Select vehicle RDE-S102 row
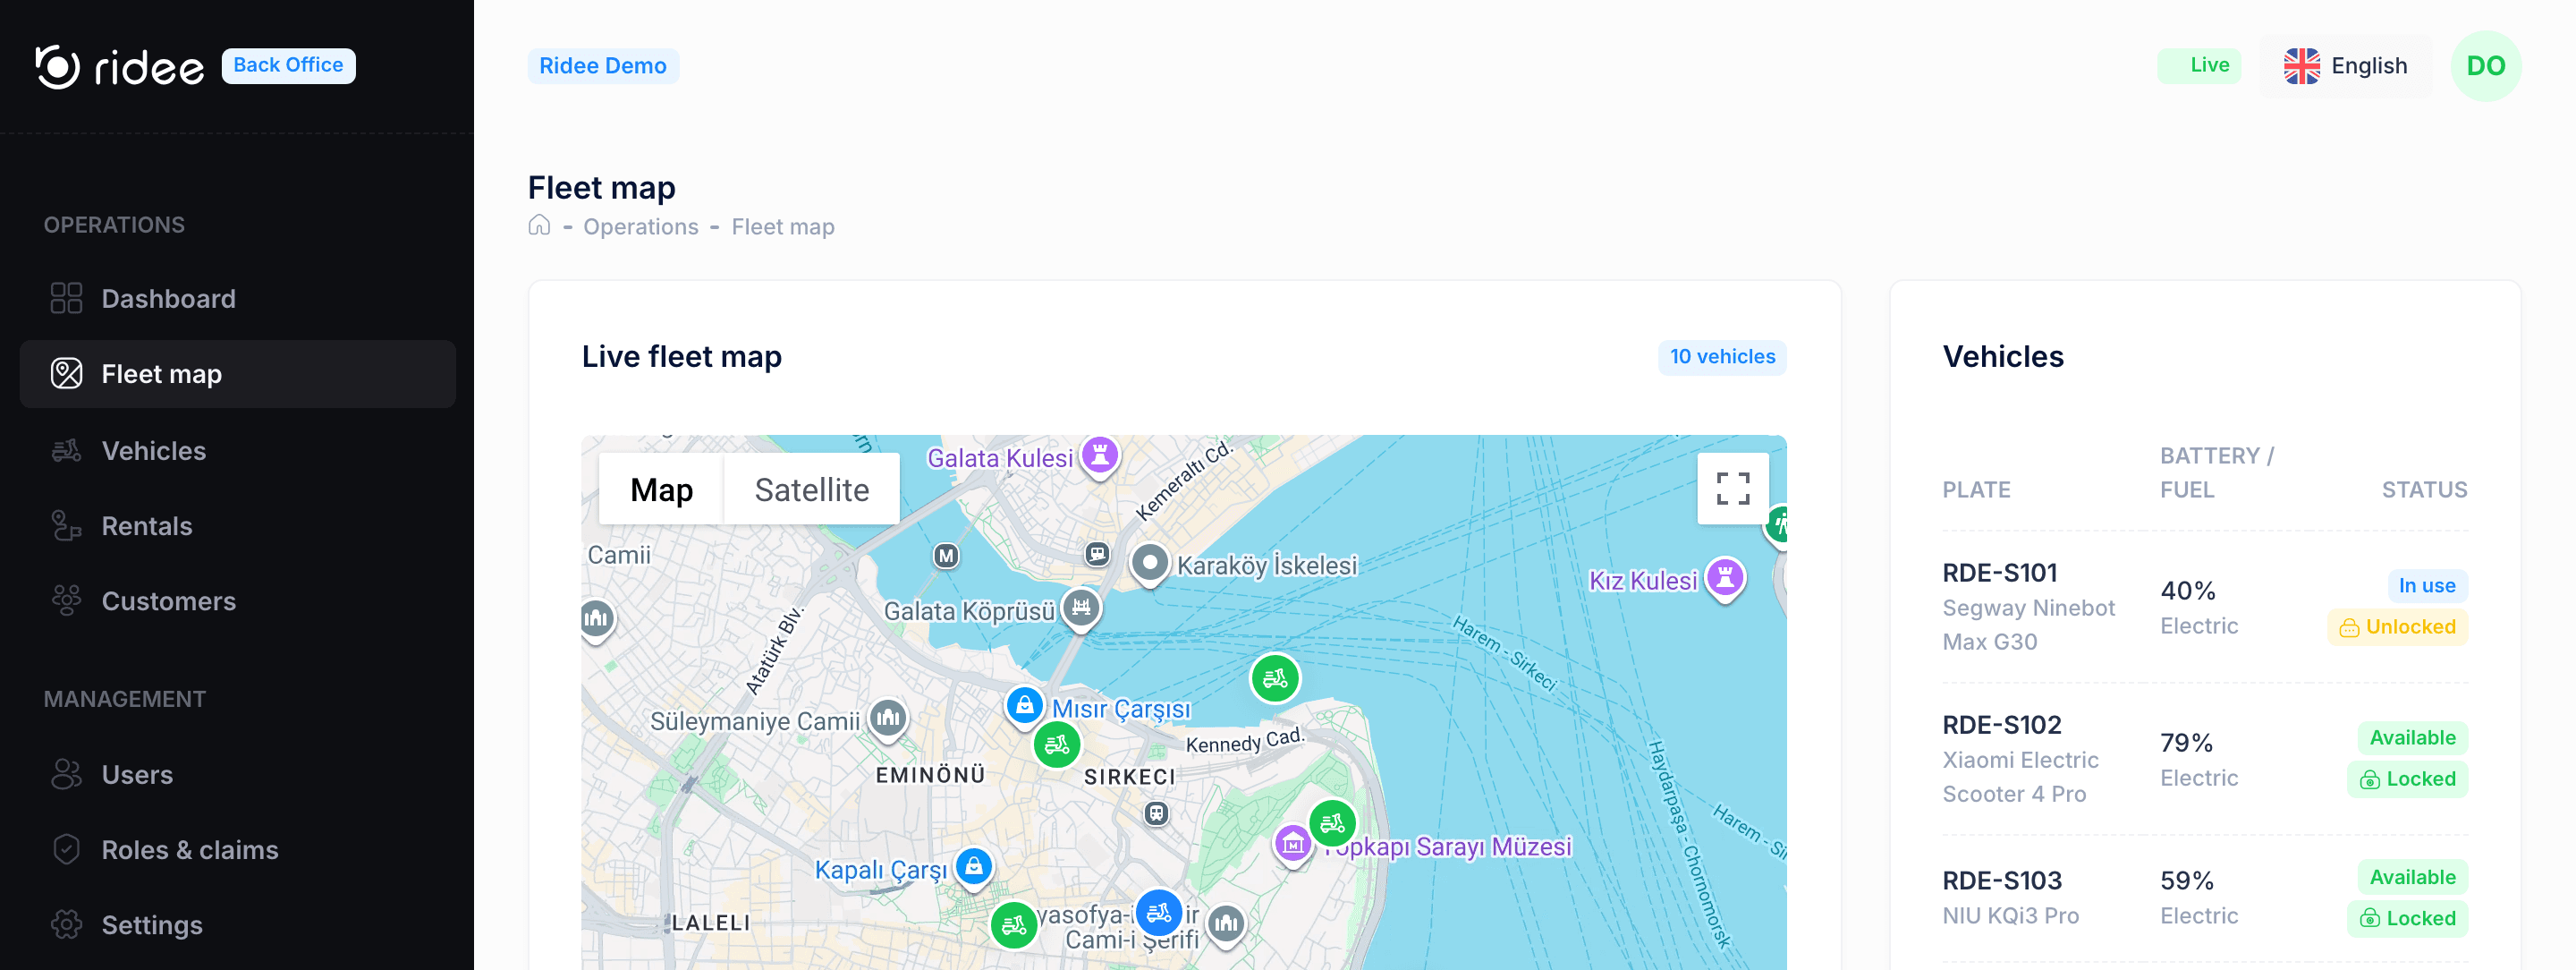This screenshot has height=970, width=2576. pyautogui.click(x=2204, y=759)
